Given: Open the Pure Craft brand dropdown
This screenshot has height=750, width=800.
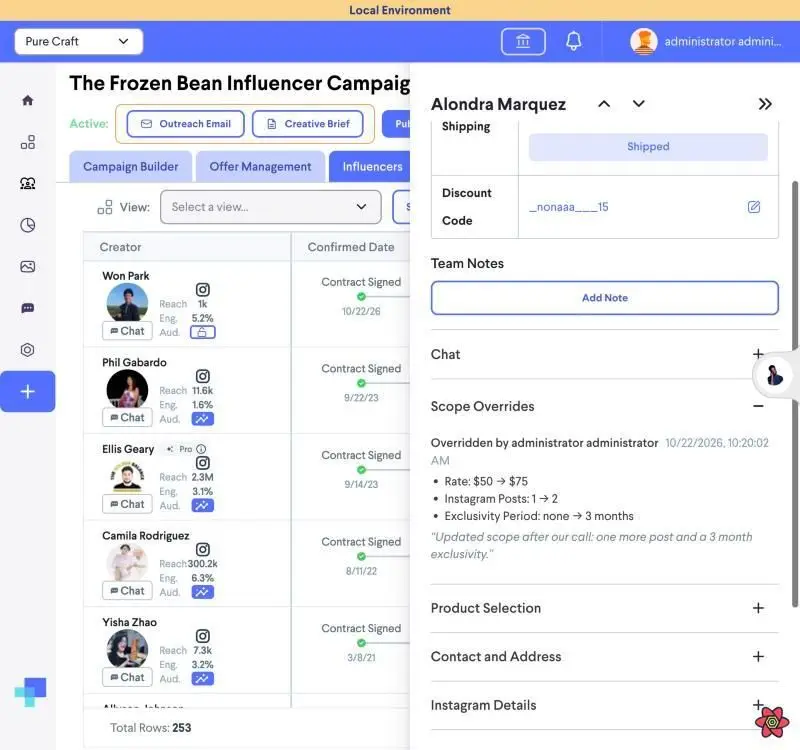Looking at the screenshot, I should pos(79,41).
